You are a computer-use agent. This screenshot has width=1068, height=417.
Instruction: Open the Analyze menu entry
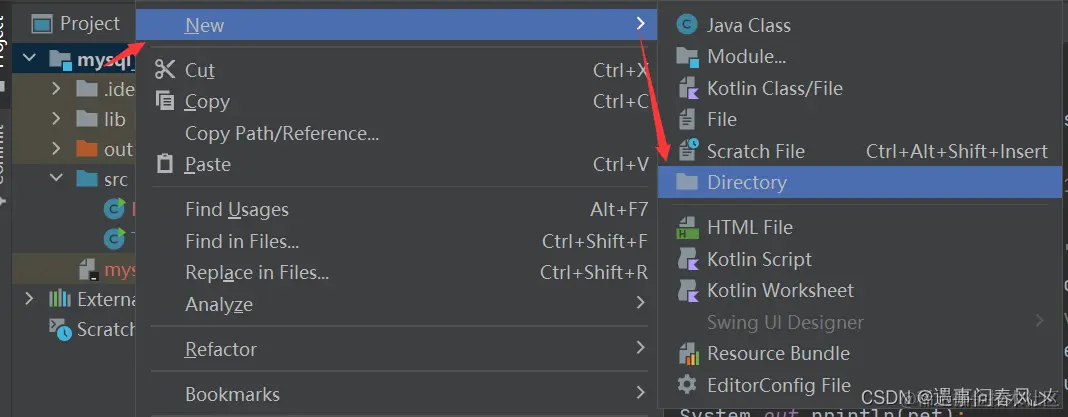[396, 304]
